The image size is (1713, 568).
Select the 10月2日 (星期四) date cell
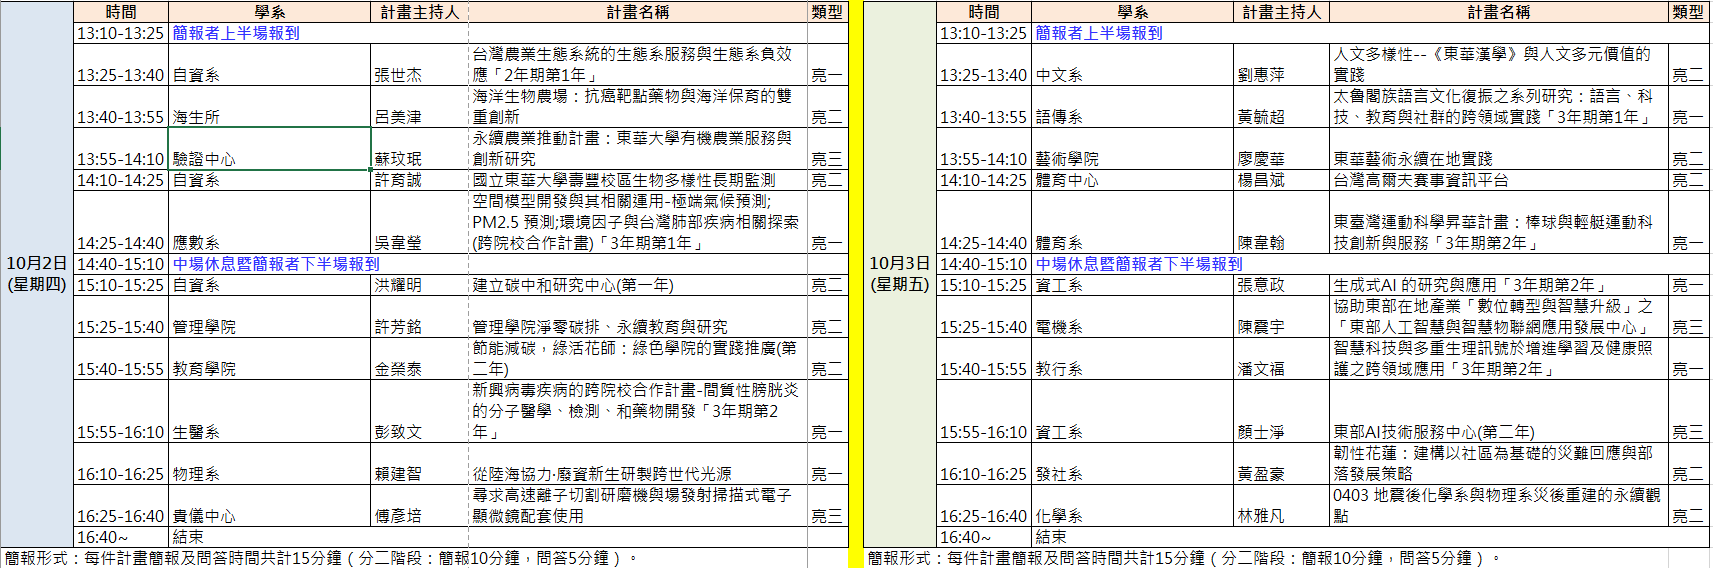coord(37,274)
